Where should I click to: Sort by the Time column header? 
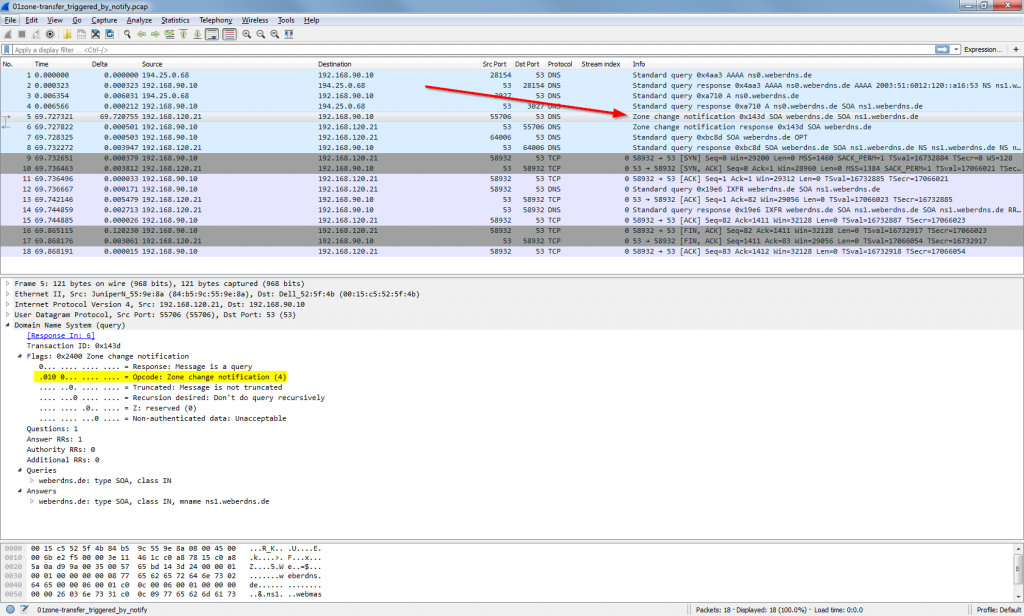[61, 64]
